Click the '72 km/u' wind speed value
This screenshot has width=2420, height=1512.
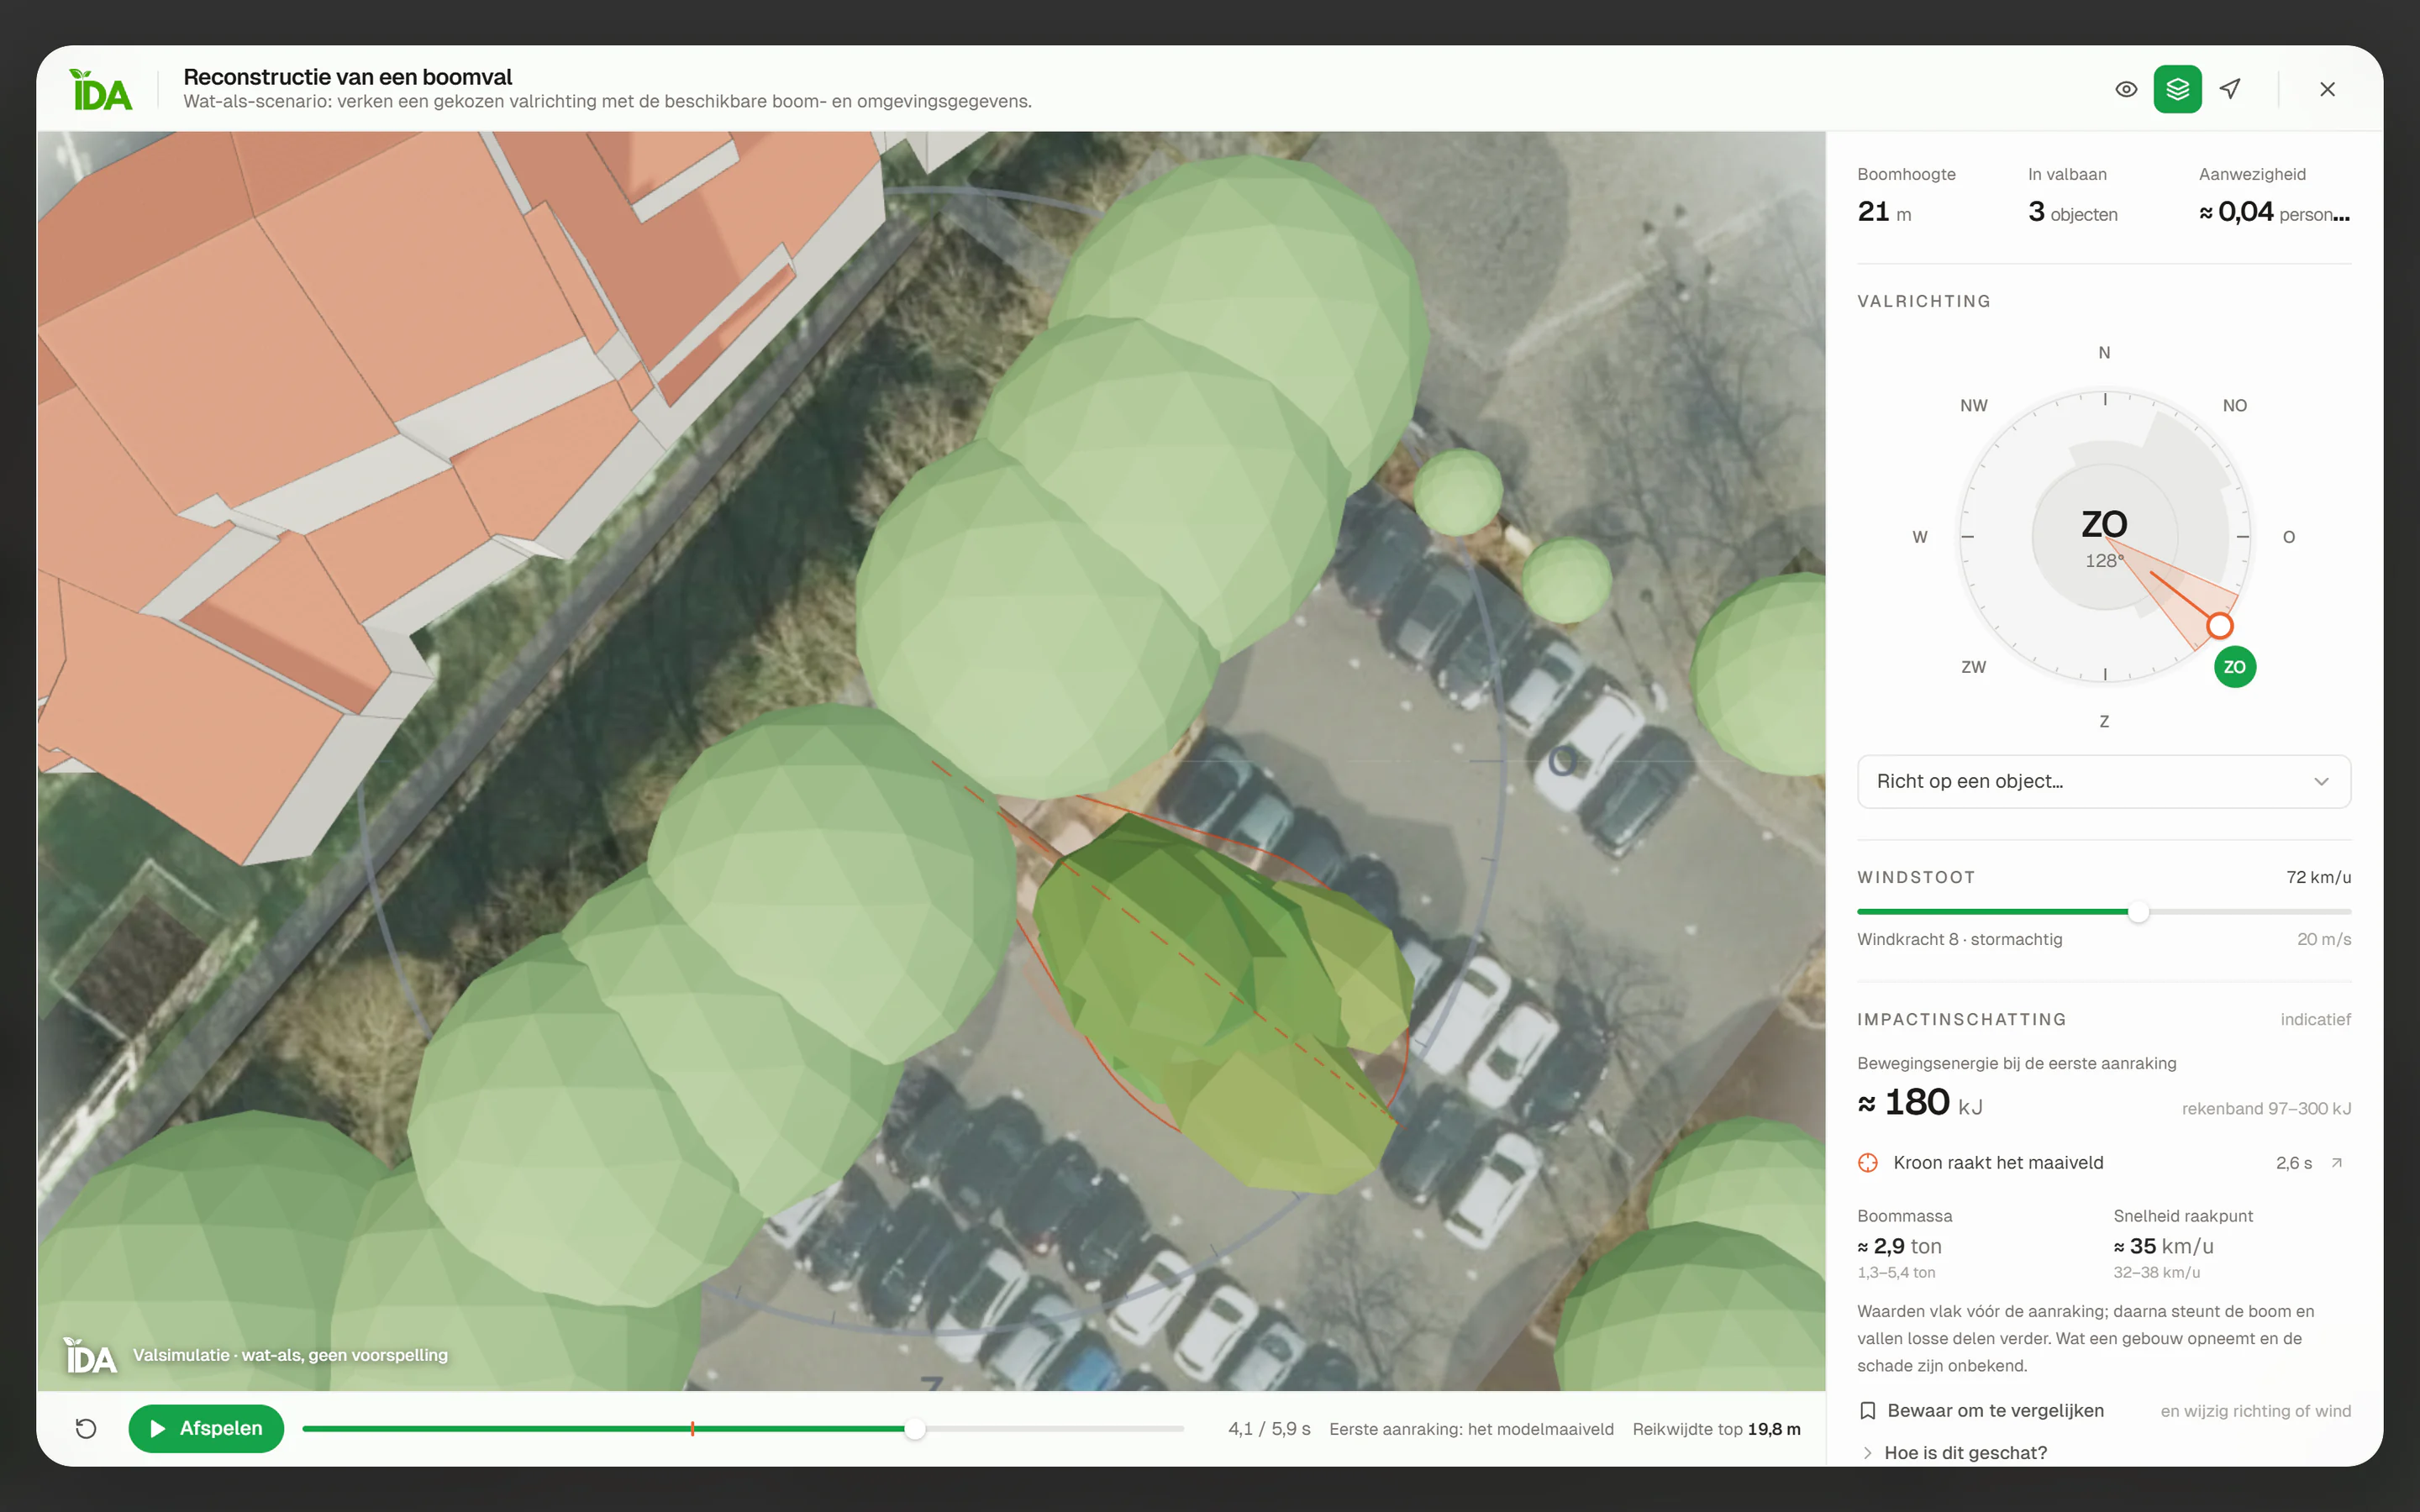[x=2318, y=877]
